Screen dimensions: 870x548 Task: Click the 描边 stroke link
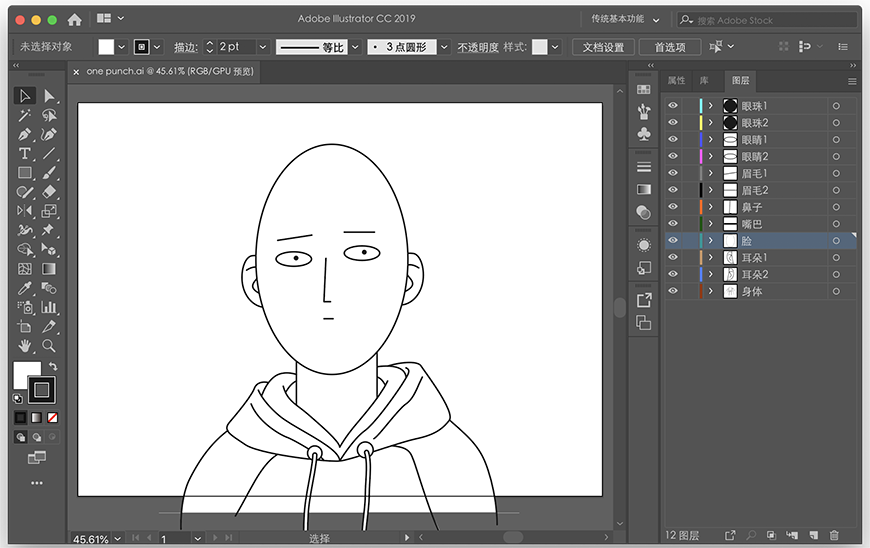coord(186,48)
